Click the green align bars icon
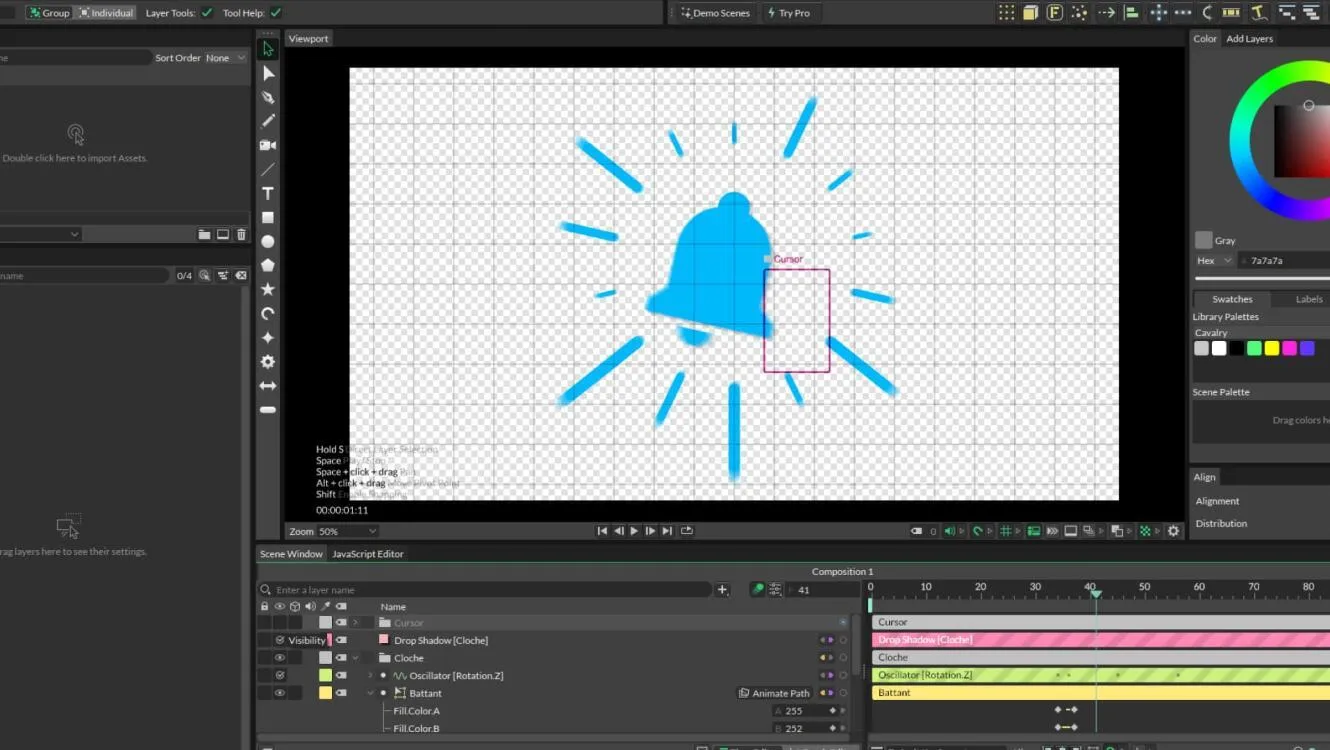 click(x=1132, y=12)
